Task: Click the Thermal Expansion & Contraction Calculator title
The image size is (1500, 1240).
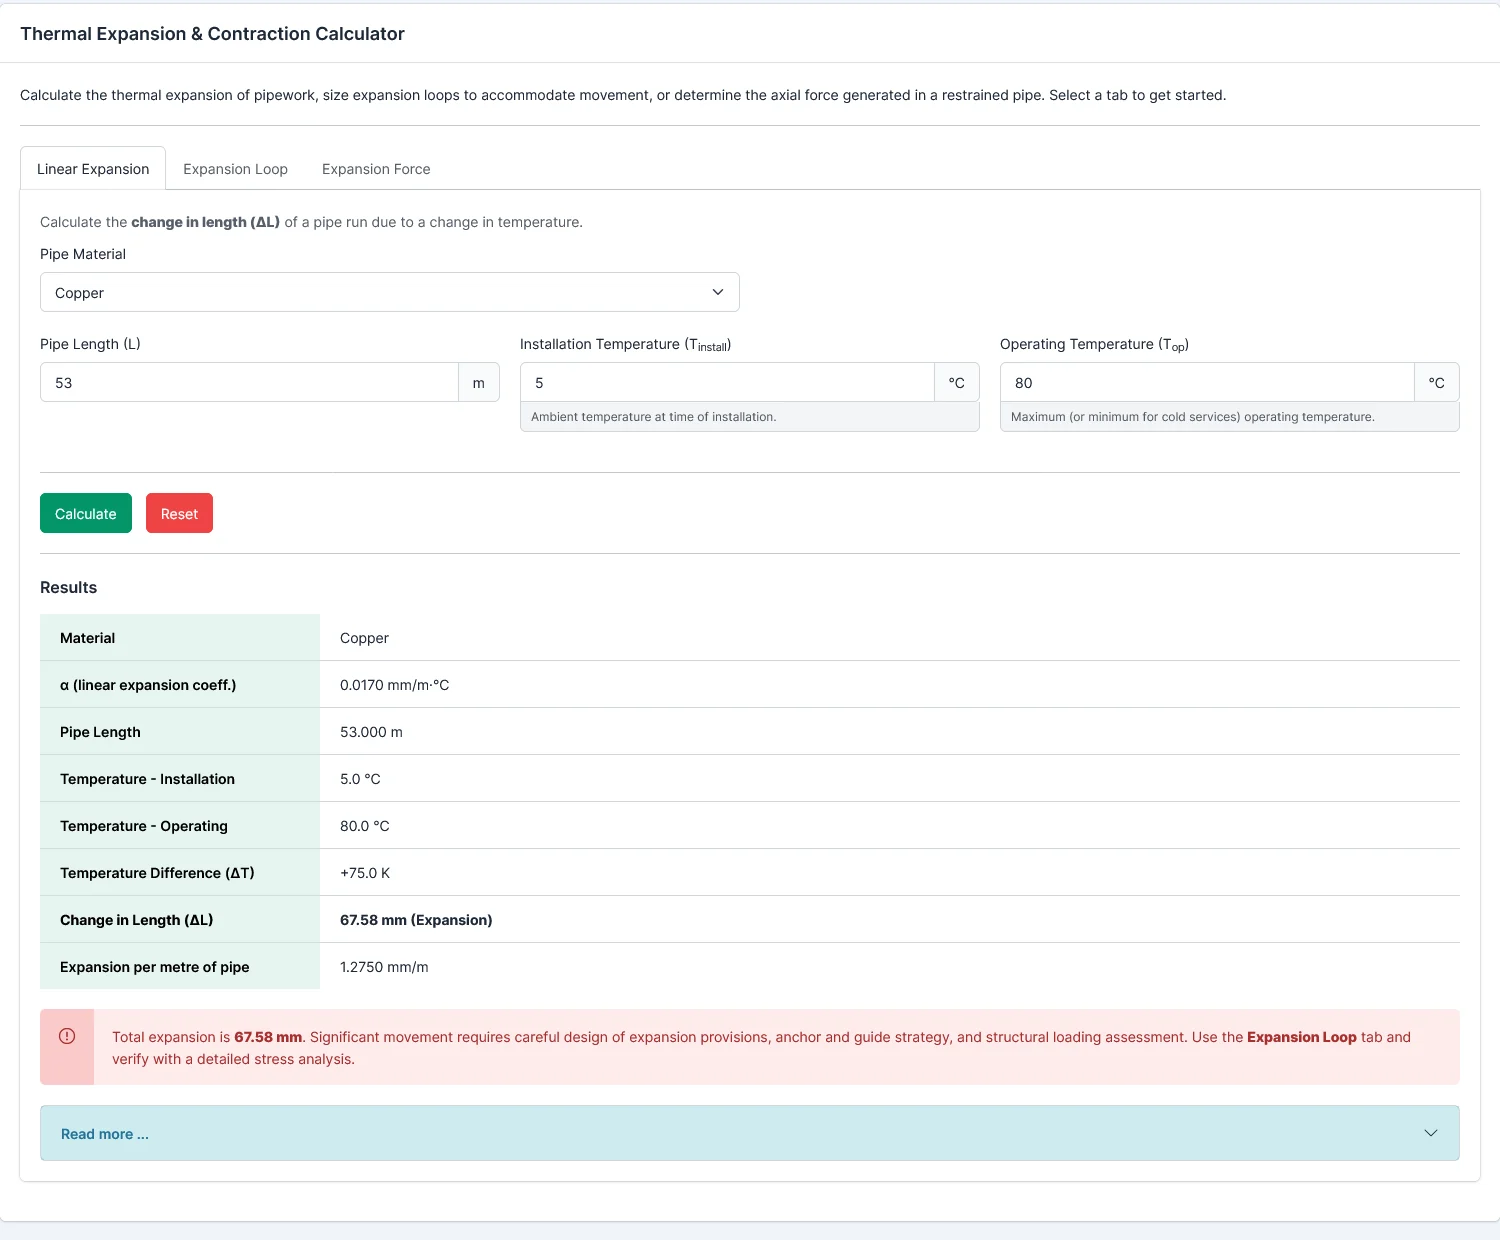Action: (x=212, y=33)
